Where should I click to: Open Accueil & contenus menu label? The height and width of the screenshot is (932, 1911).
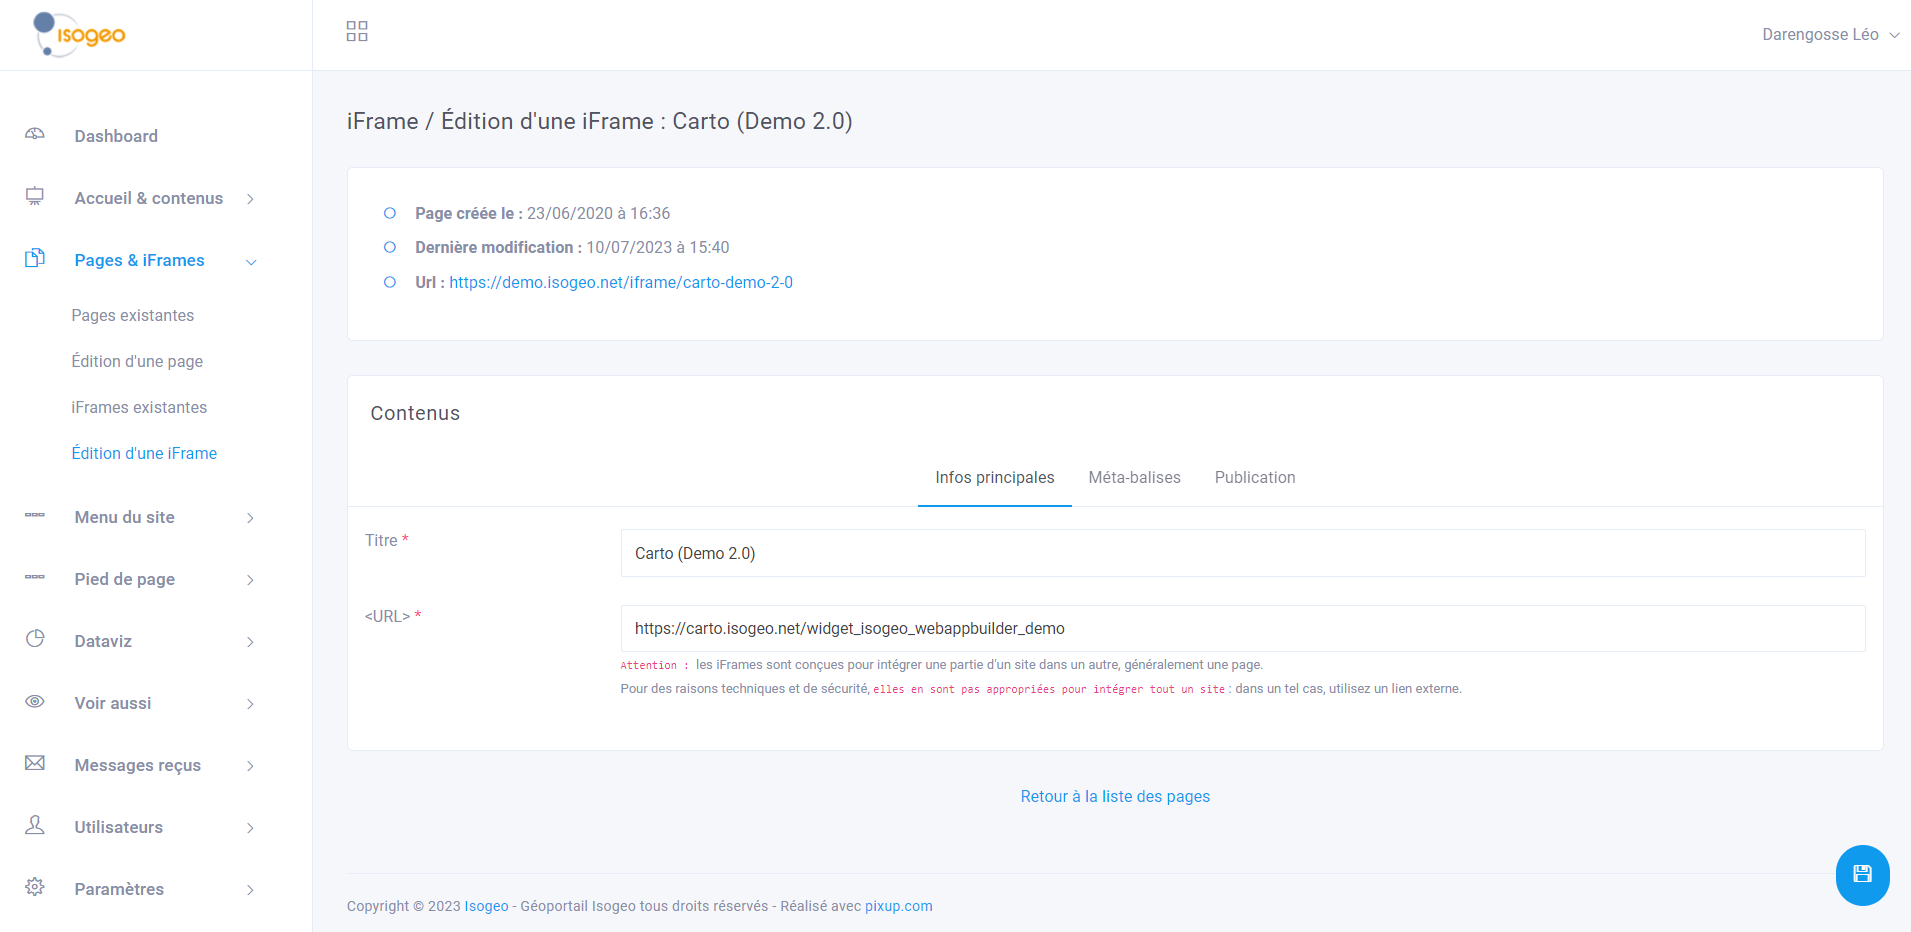(x=149, y=198)
